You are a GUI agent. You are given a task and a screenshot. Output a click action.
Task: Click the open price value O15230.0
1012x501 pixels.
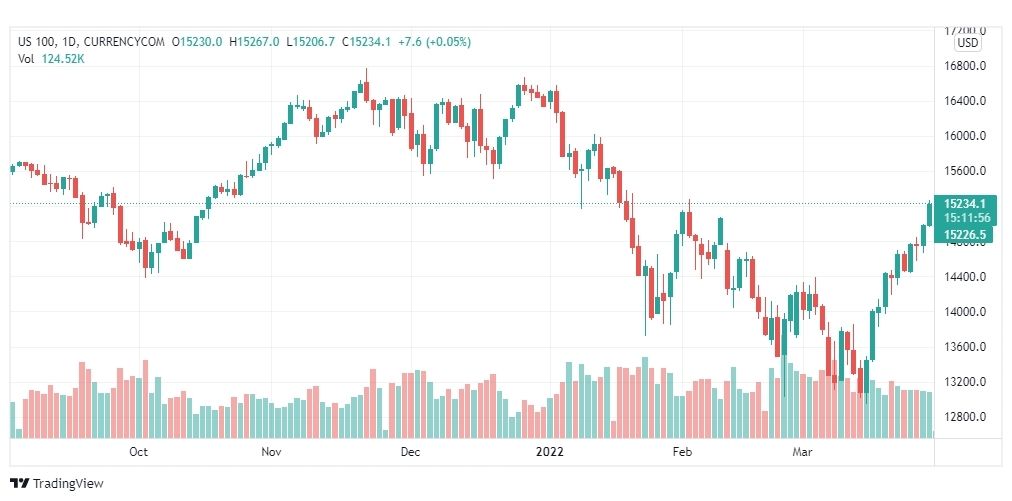click(x=197, y=42)
